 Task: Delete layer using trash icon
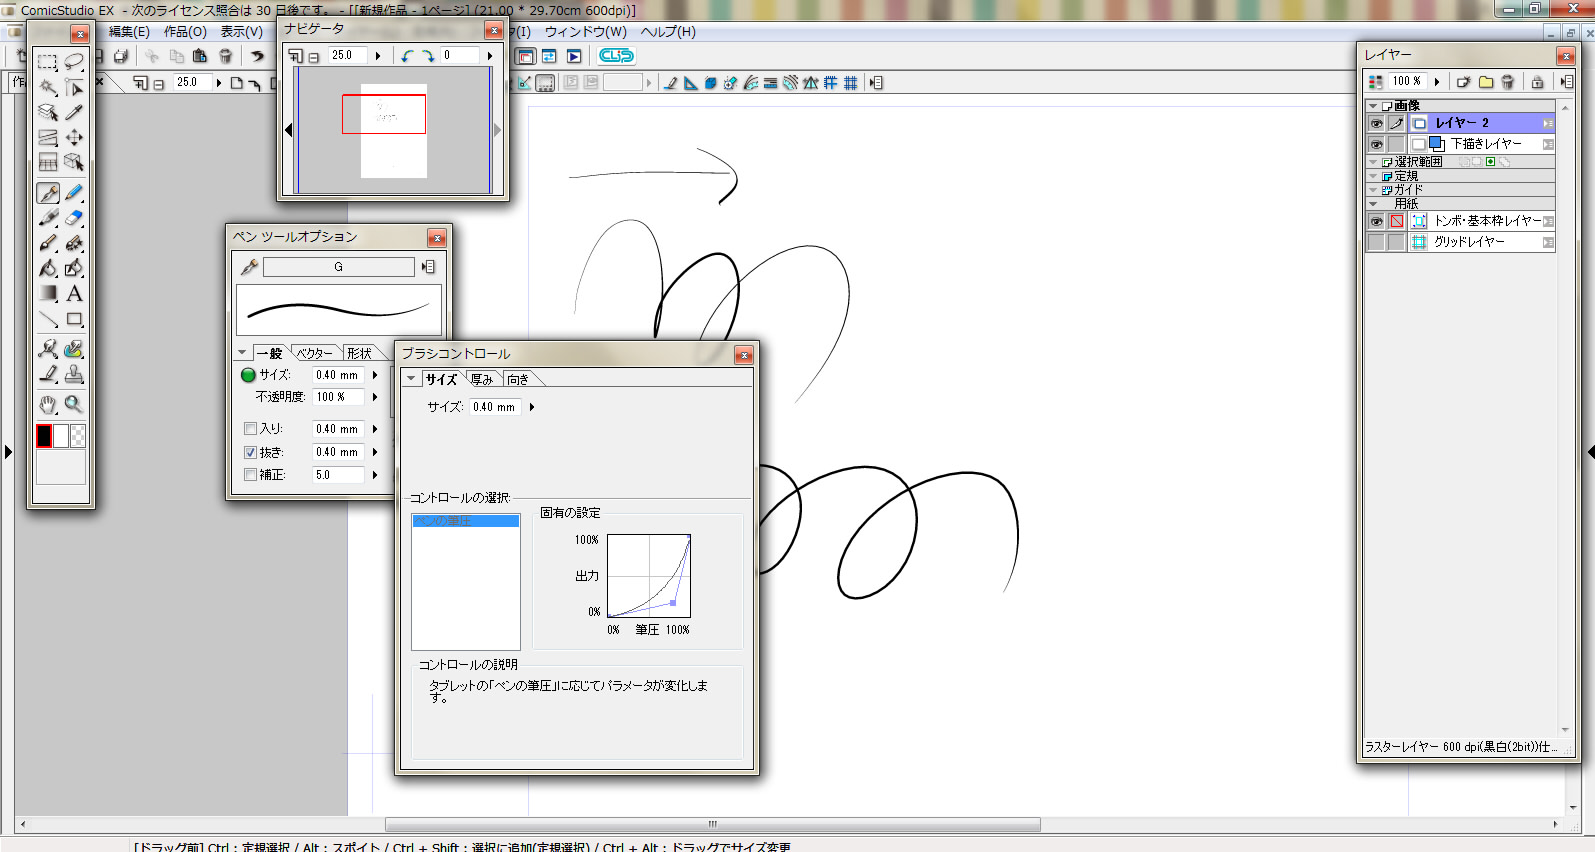point(1508,82)
